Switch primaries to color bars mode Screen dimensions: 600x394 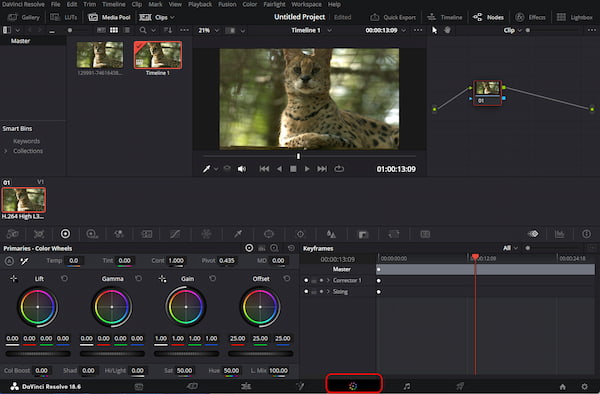coord(262,248)
